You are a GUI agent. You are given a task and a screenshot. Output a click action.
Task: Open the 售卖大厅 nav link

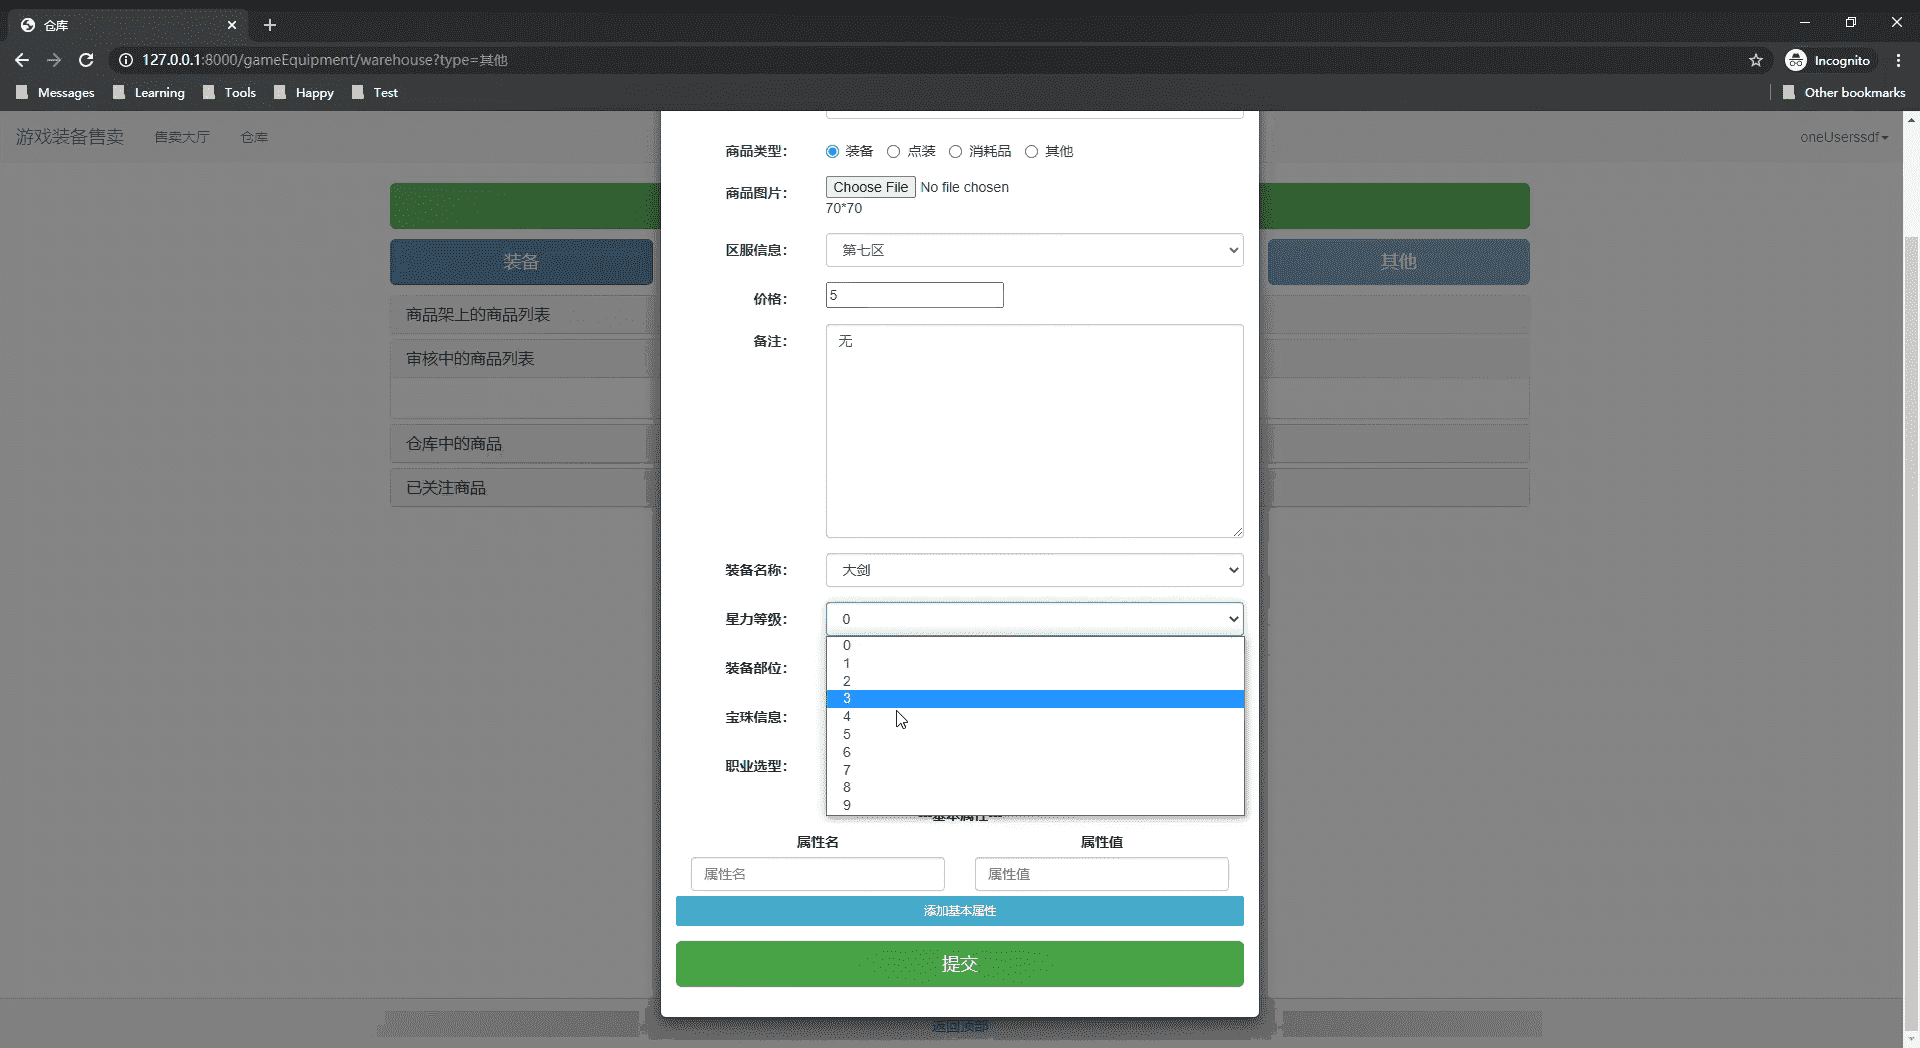pos(182,137)
